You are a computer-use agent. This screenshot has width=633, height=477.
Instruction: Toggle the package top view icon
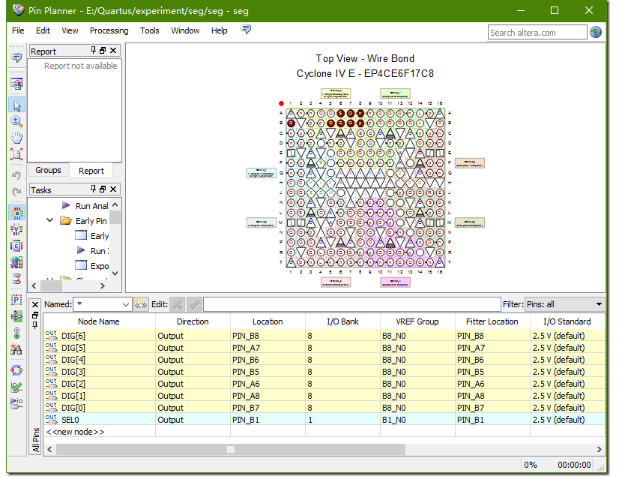17,212
